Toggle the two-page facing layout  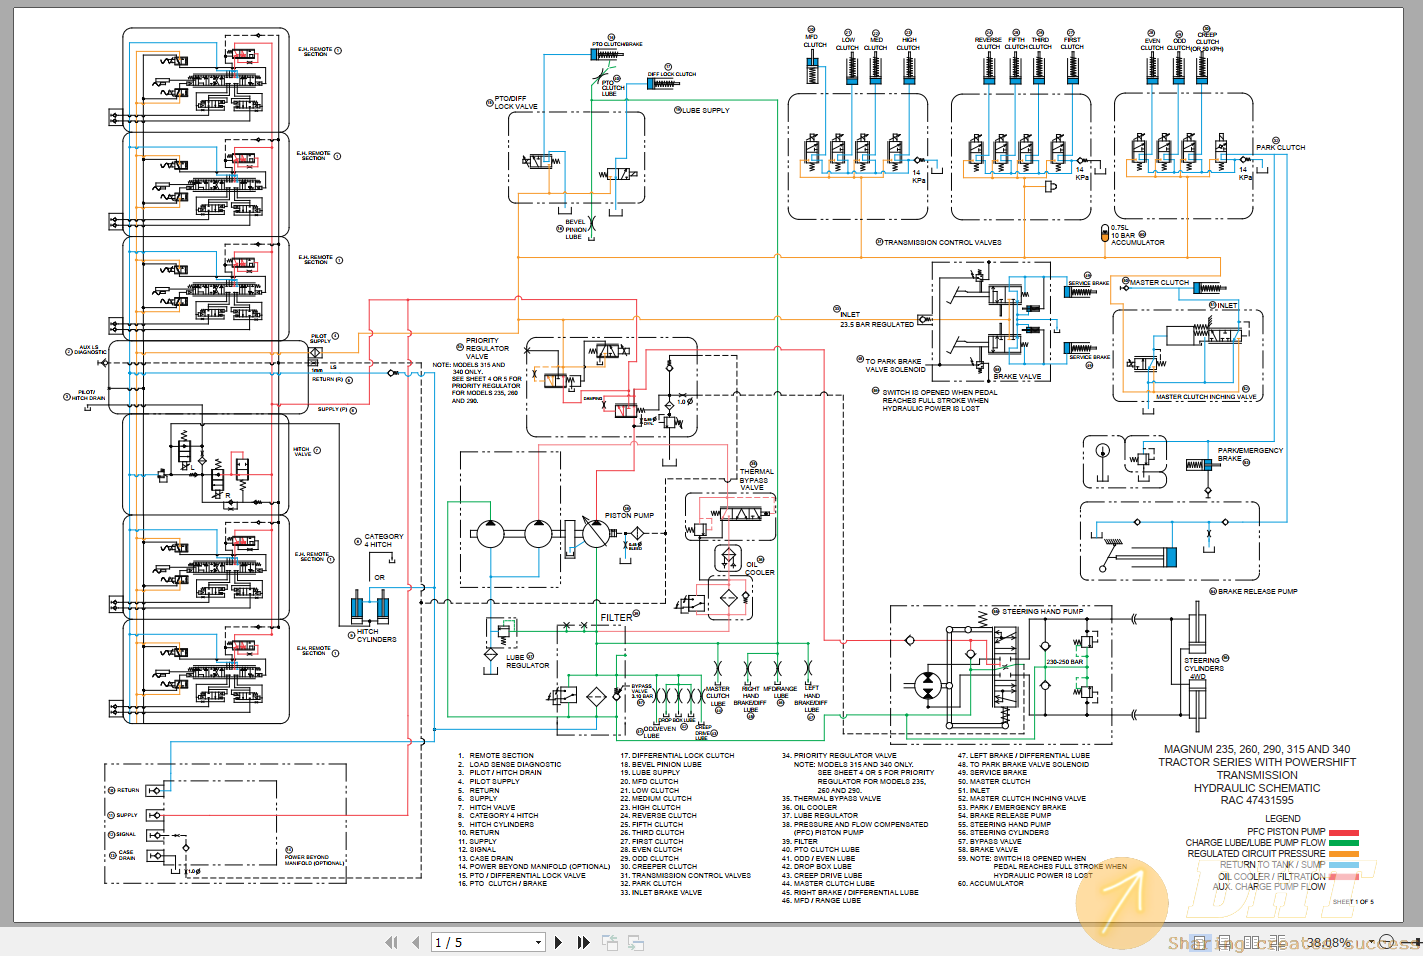(x=1252, y=941)
